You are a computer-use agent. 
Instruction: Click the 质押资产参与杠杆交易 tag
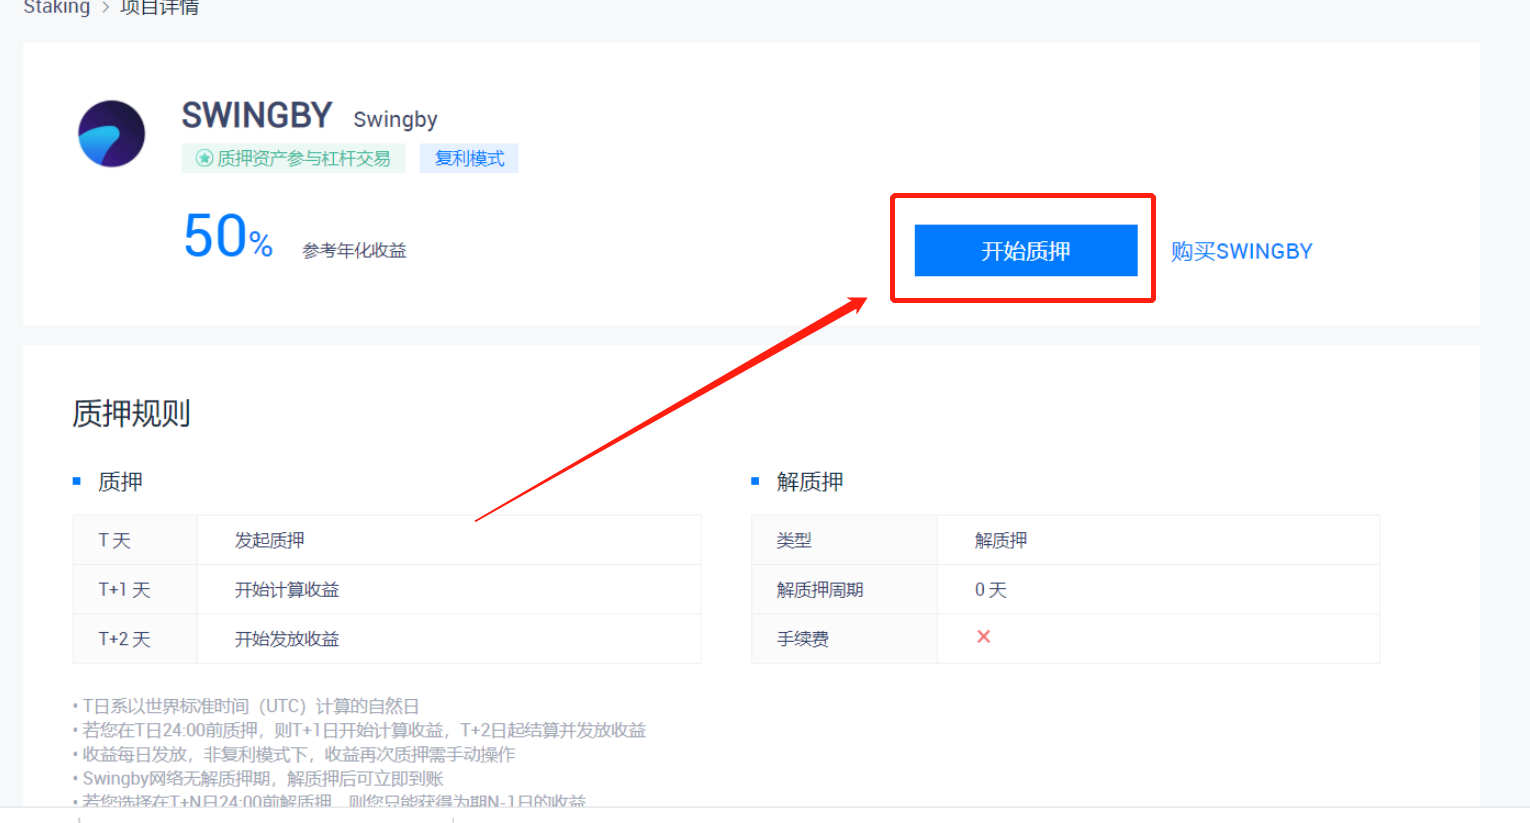[293, 158]
